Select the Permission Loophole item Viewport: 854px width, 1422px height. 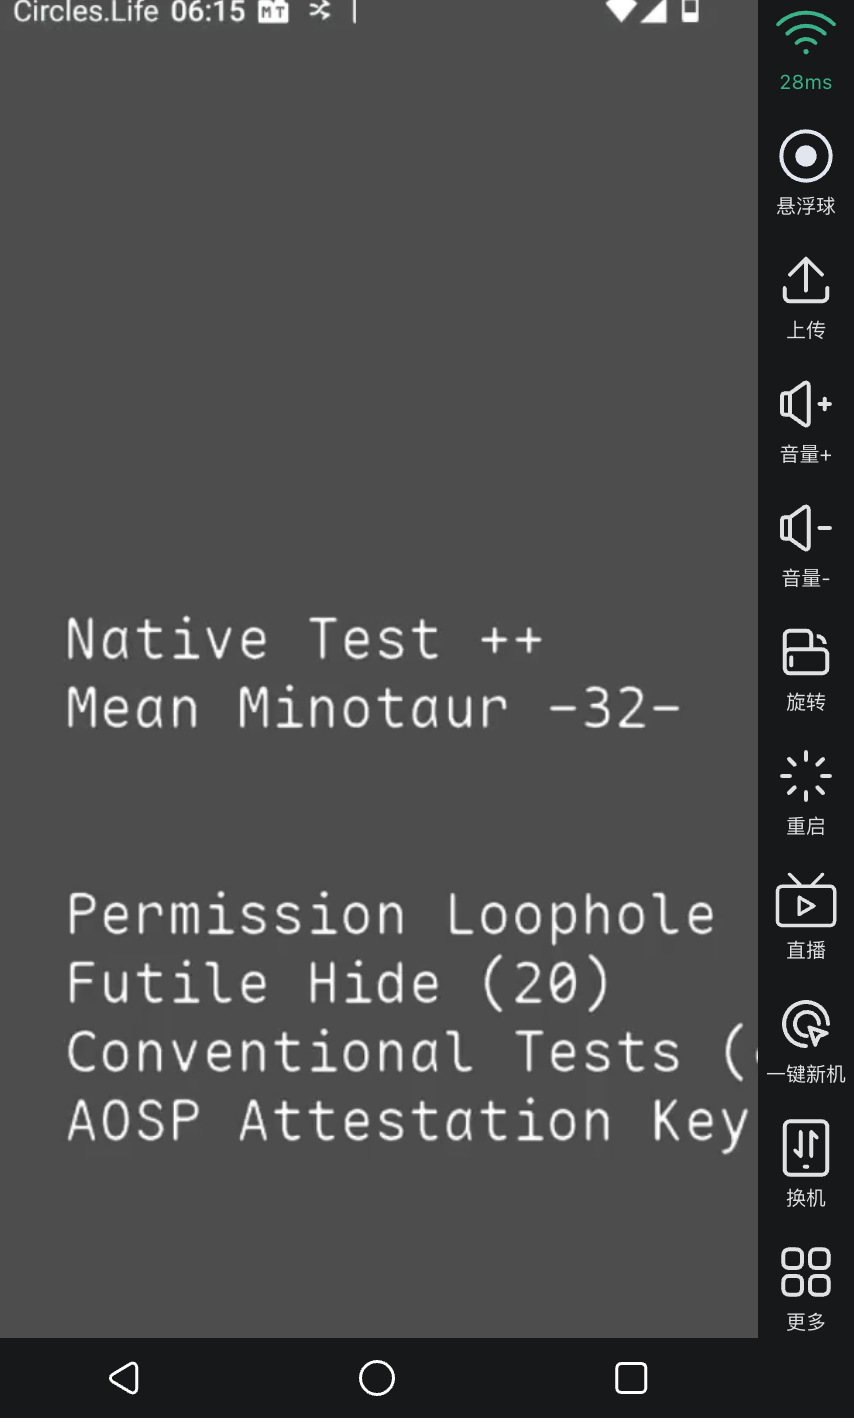(x=390, y=915)
